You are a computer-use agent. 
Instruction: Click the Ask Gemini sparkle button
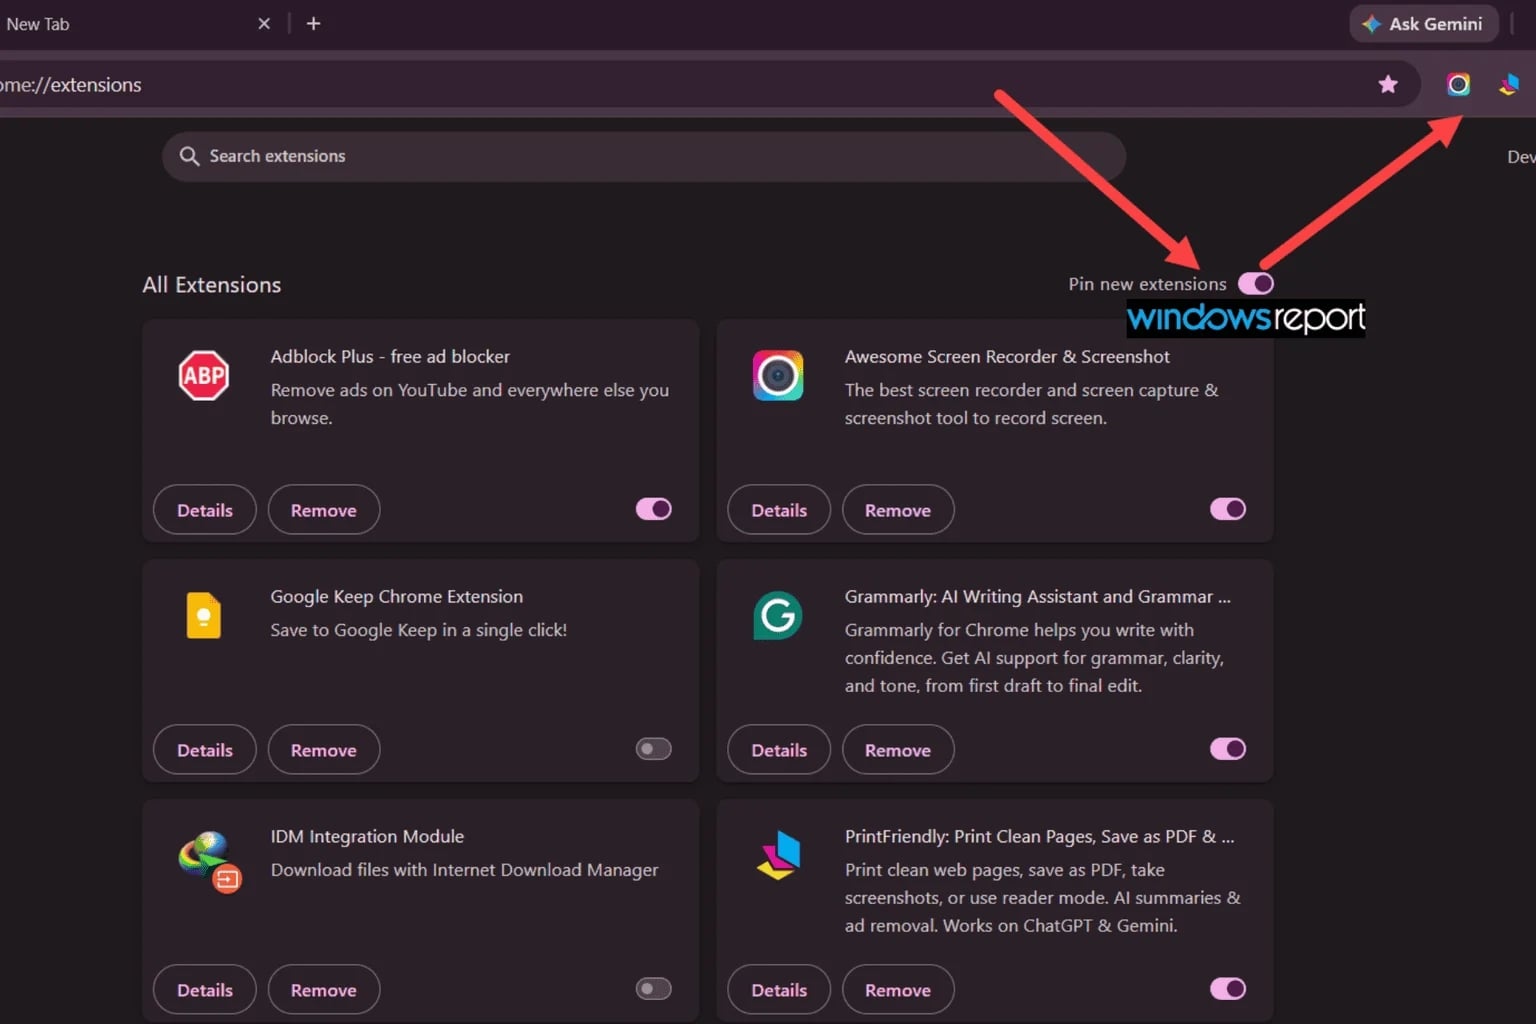point(1424,24)
